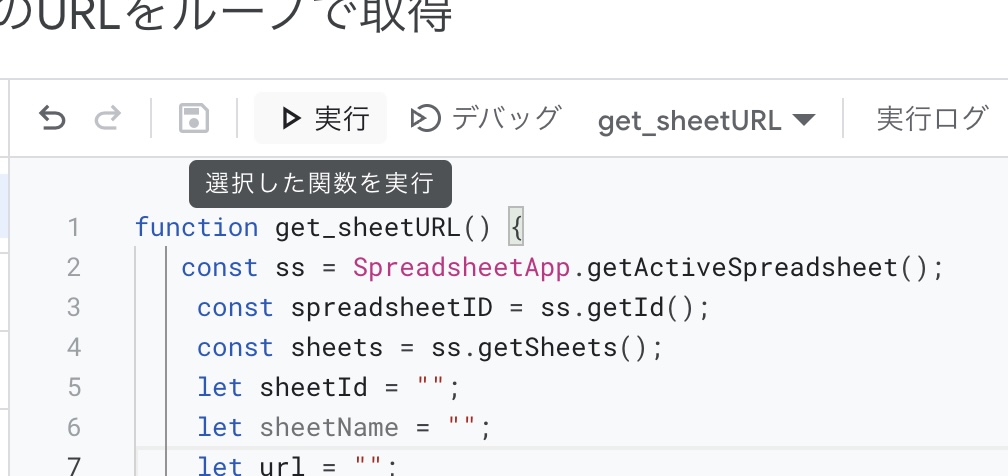The image size is (1008, 476).
Task: Click line number 5 in the gutter
Action: [x=72, y=388]
